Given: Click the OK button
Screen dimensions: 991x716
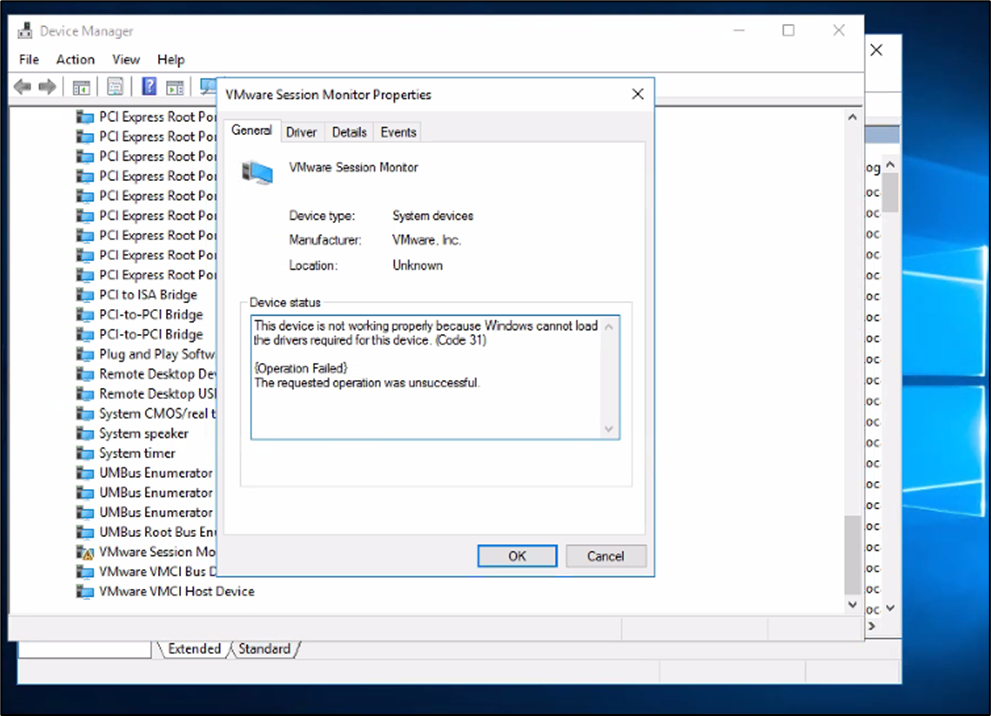Looking at the screenshot, I should [x=516, y=556].
